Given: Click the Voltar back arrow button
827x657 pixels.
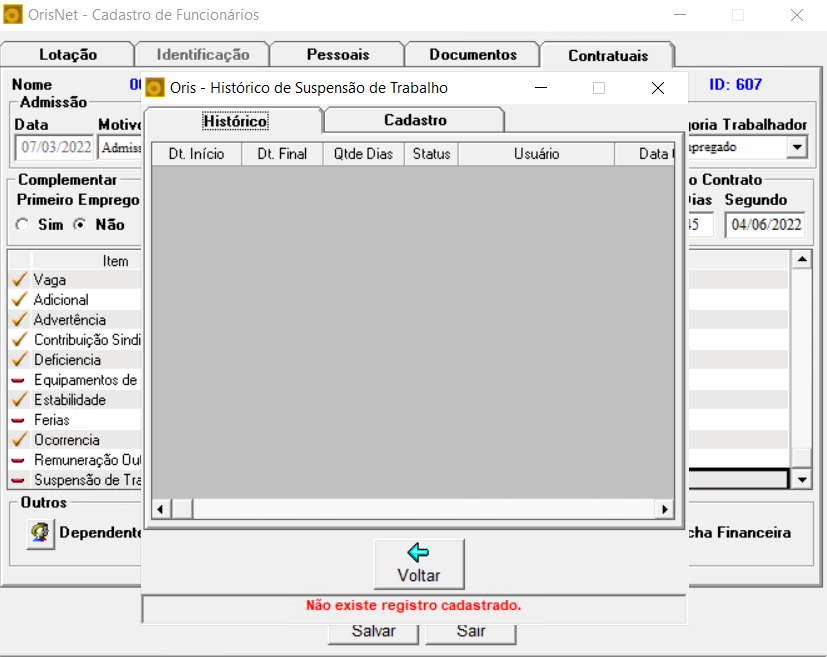Looking at the screenshot, I should pyautogui.click(x=418, y=564).
